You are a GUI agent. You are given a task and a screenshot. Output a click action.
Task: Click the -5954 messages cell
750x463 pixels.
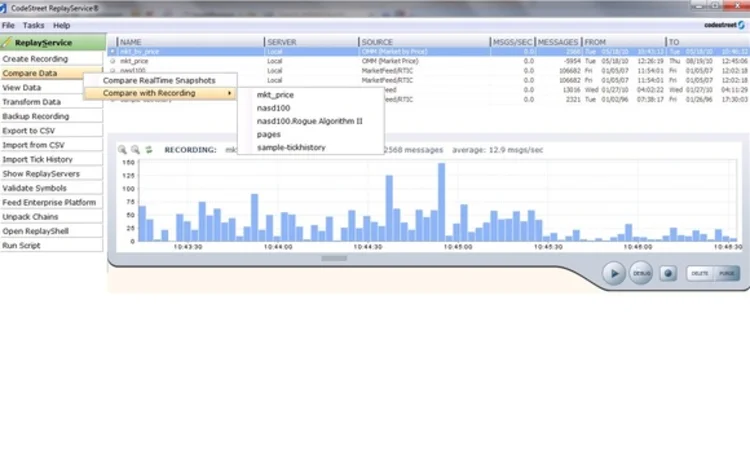pyautogui.click(x=572, y=61)
